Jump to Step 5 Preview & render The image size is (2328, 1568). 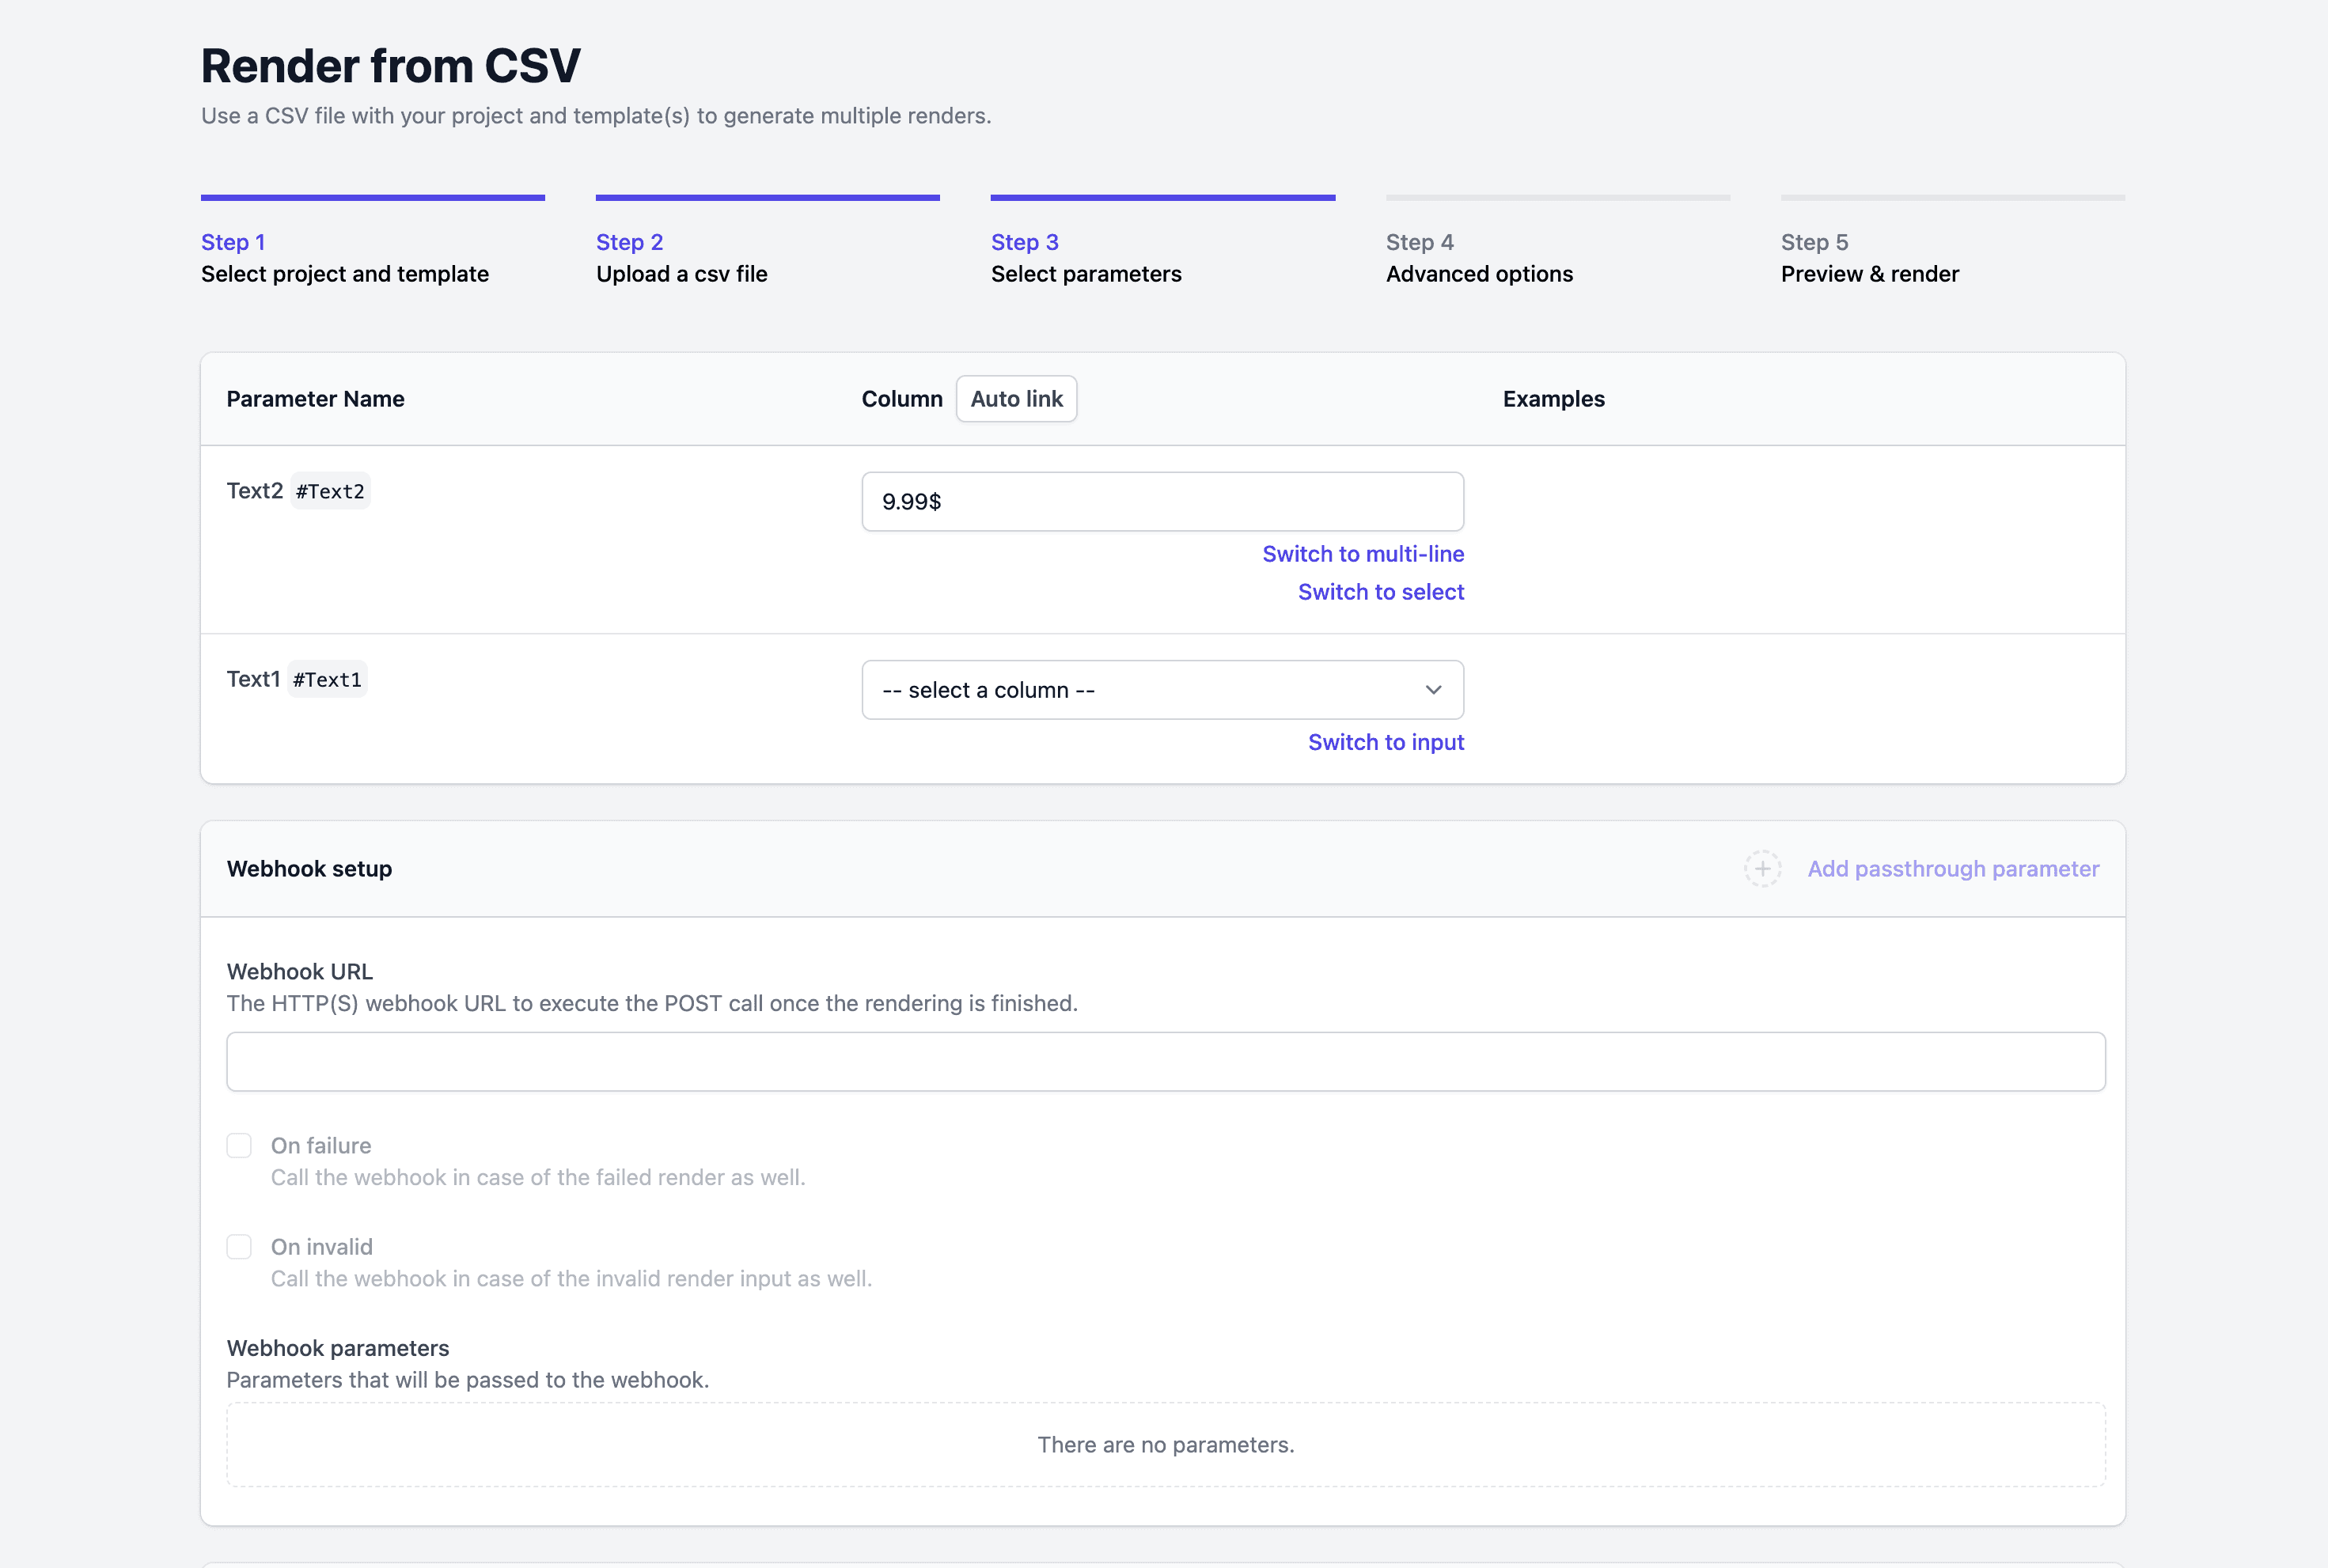click(x=1869, y=258)
